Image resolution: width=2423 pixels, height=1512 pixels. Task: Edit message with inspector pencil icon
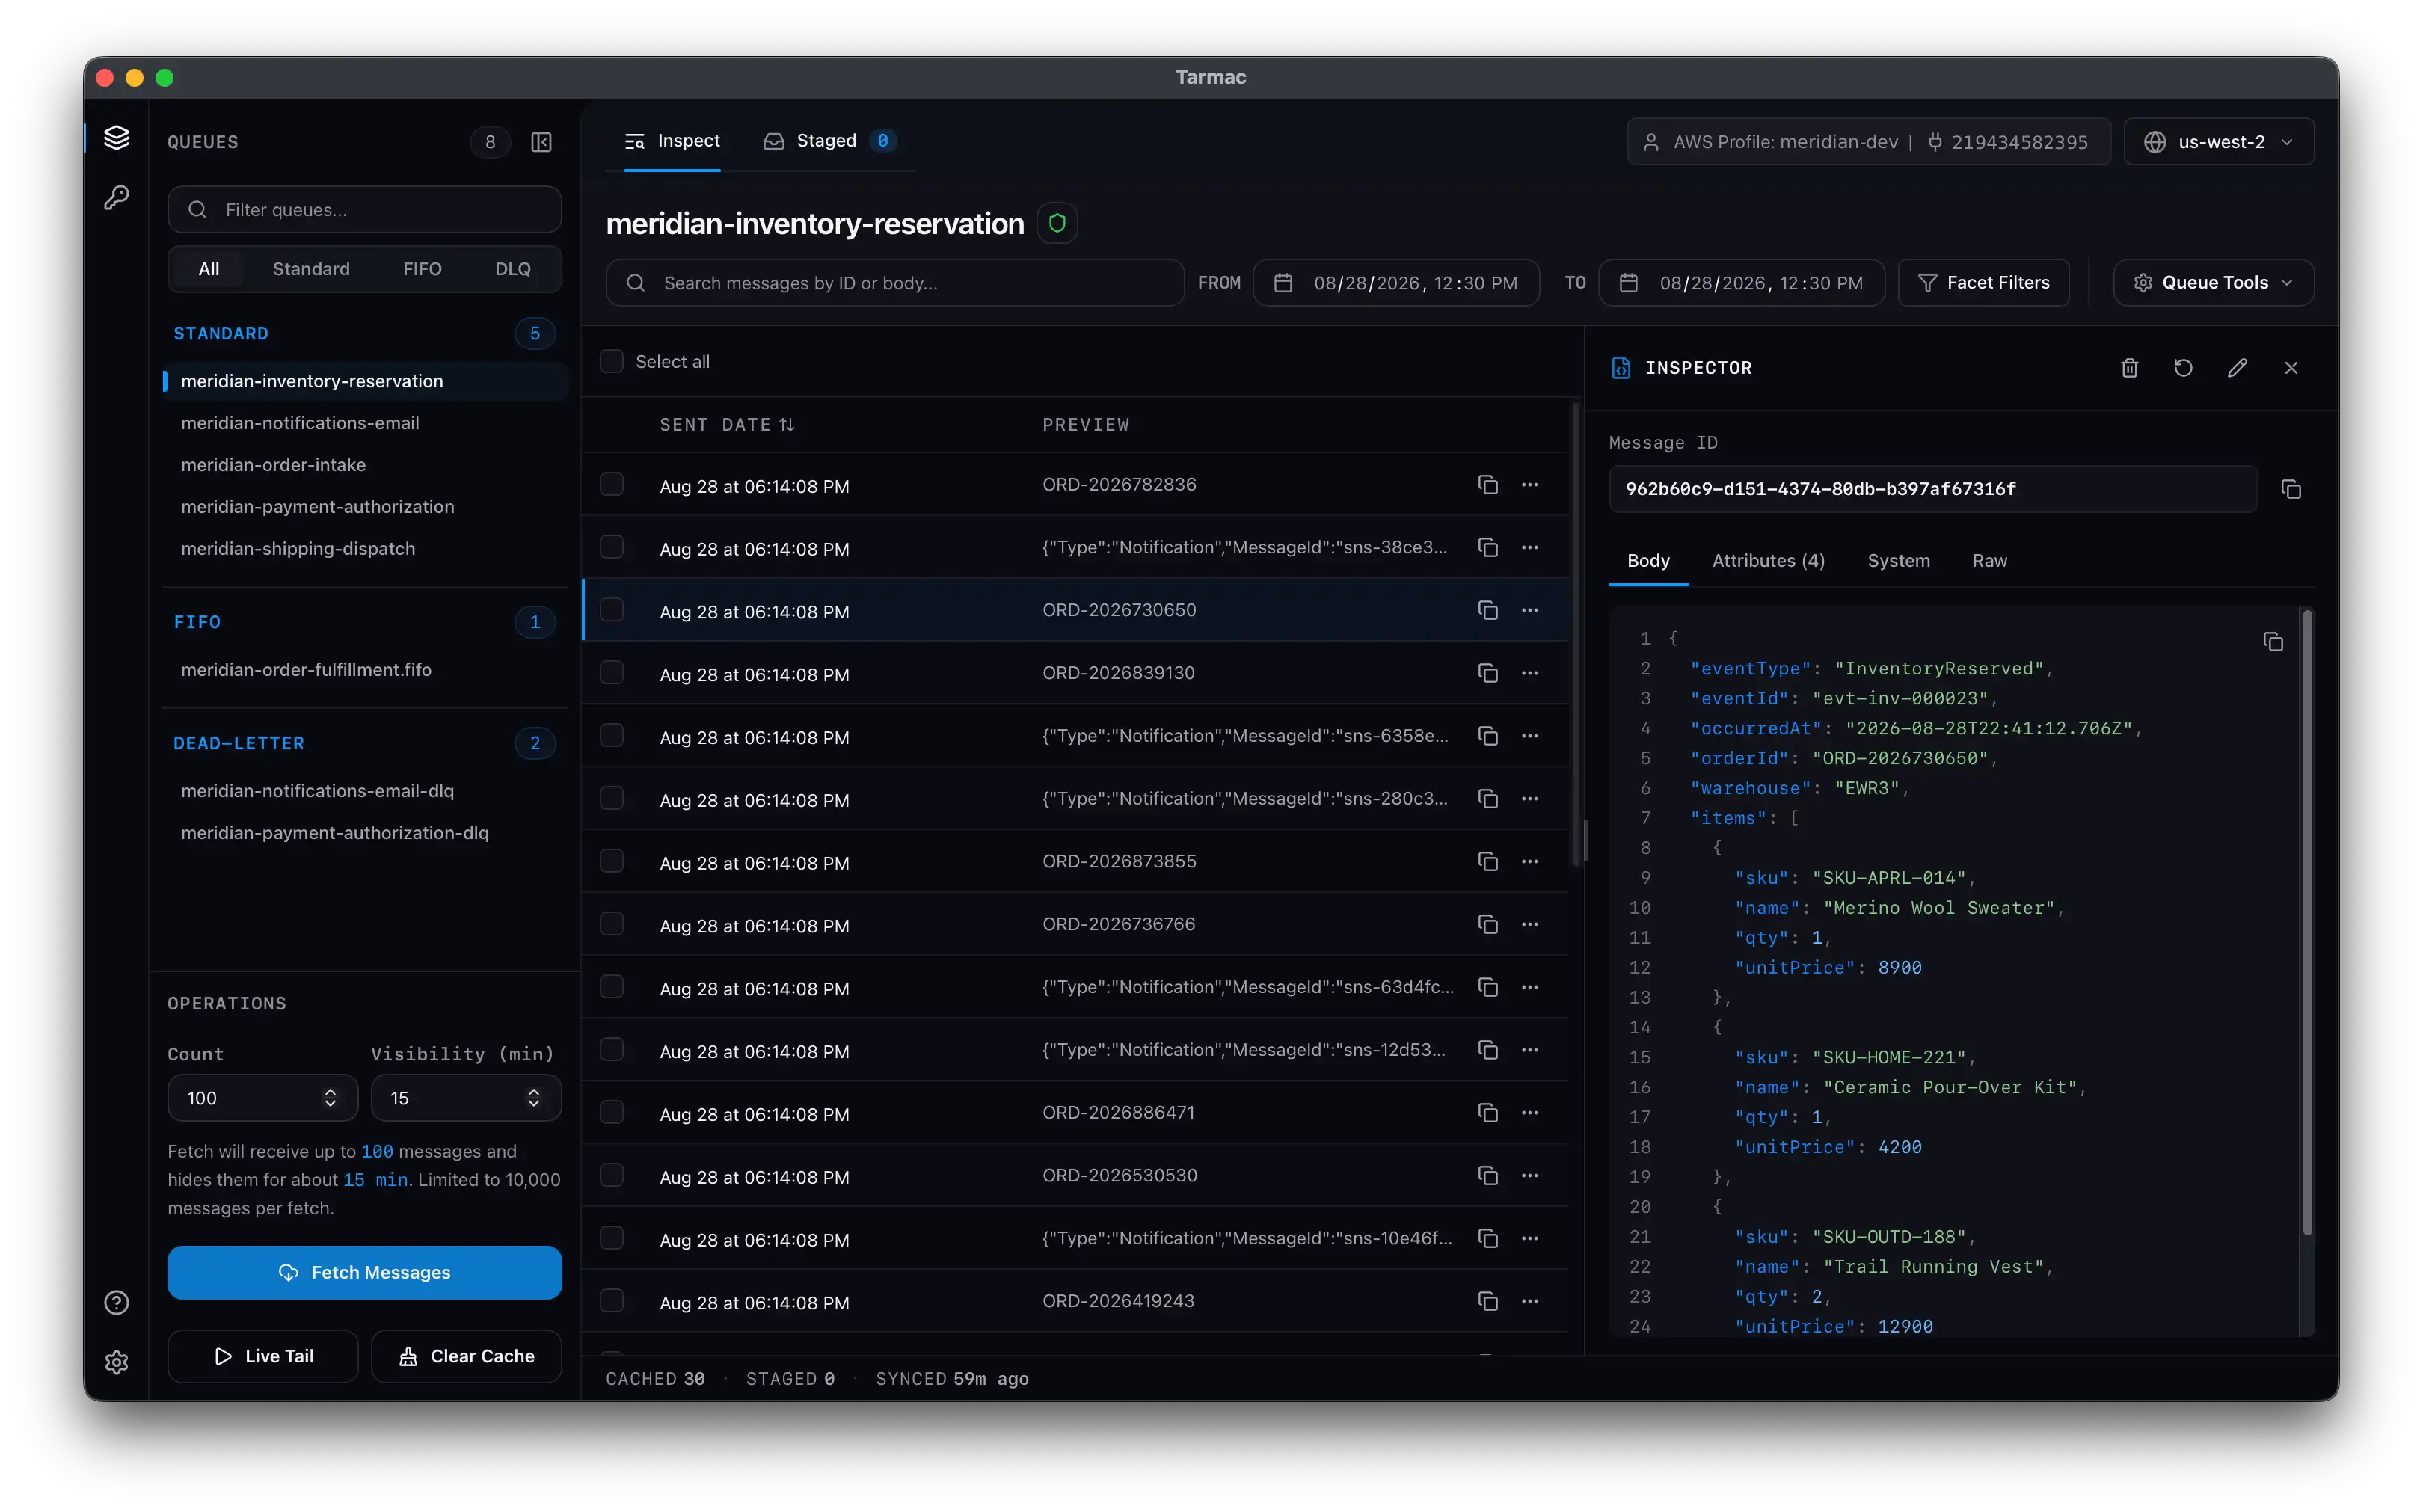pos(2237,368)
